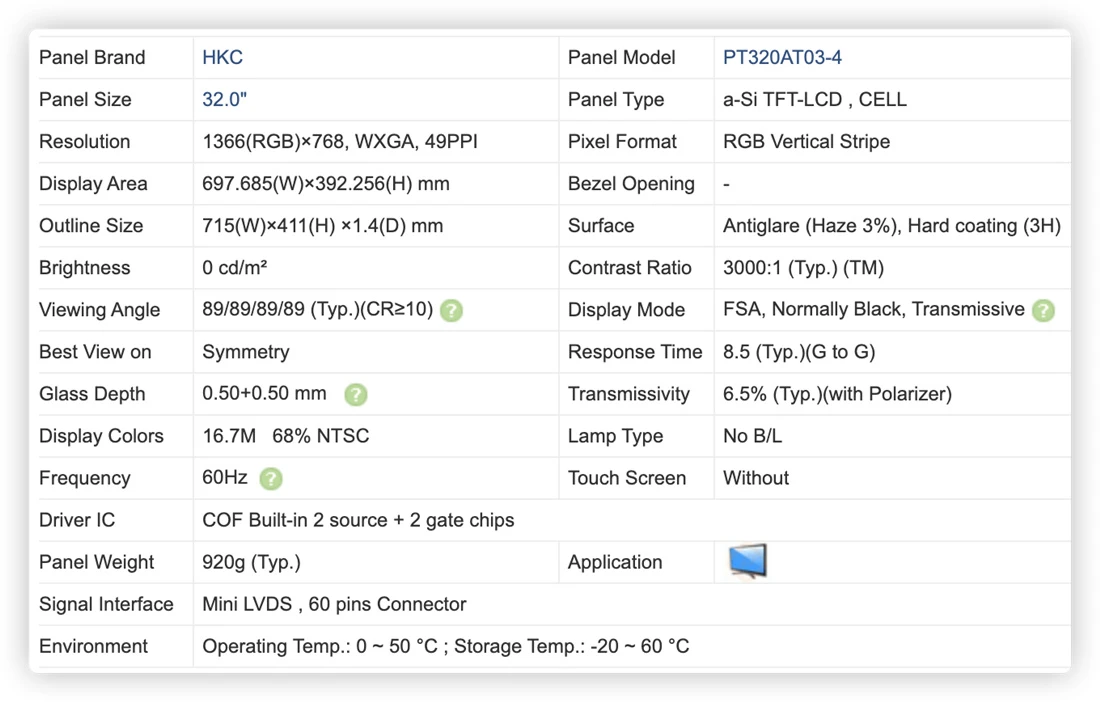1100x702 pixels.
Task: Click the 6.5% (Typ.)(with Polarizer) transmissivity value
Action: coord(838,394)
